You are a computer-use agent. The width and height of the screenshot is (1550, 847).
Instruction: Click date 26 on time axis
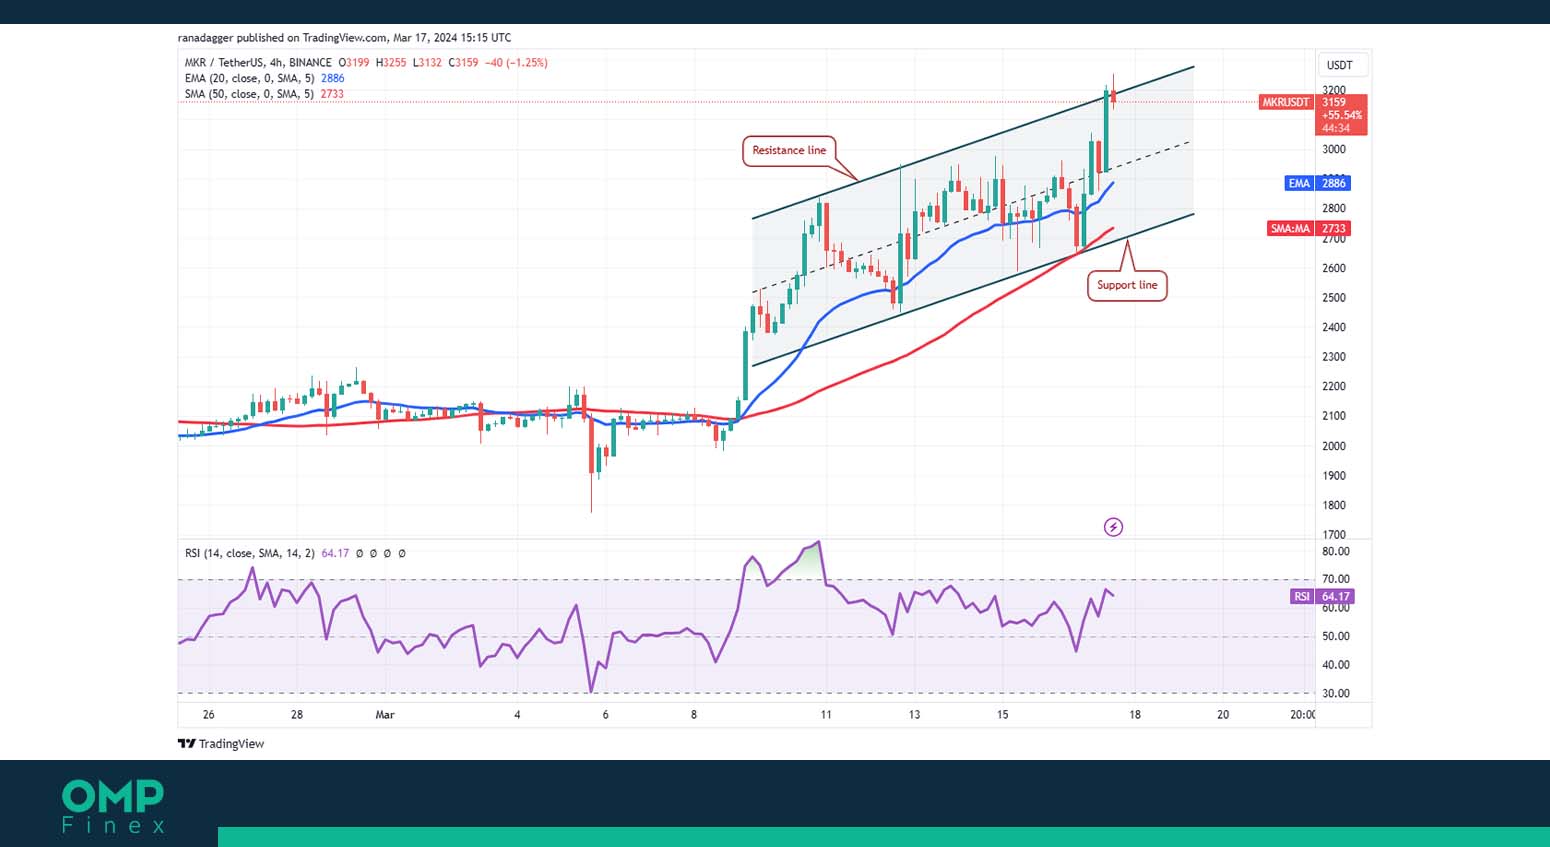208,714
